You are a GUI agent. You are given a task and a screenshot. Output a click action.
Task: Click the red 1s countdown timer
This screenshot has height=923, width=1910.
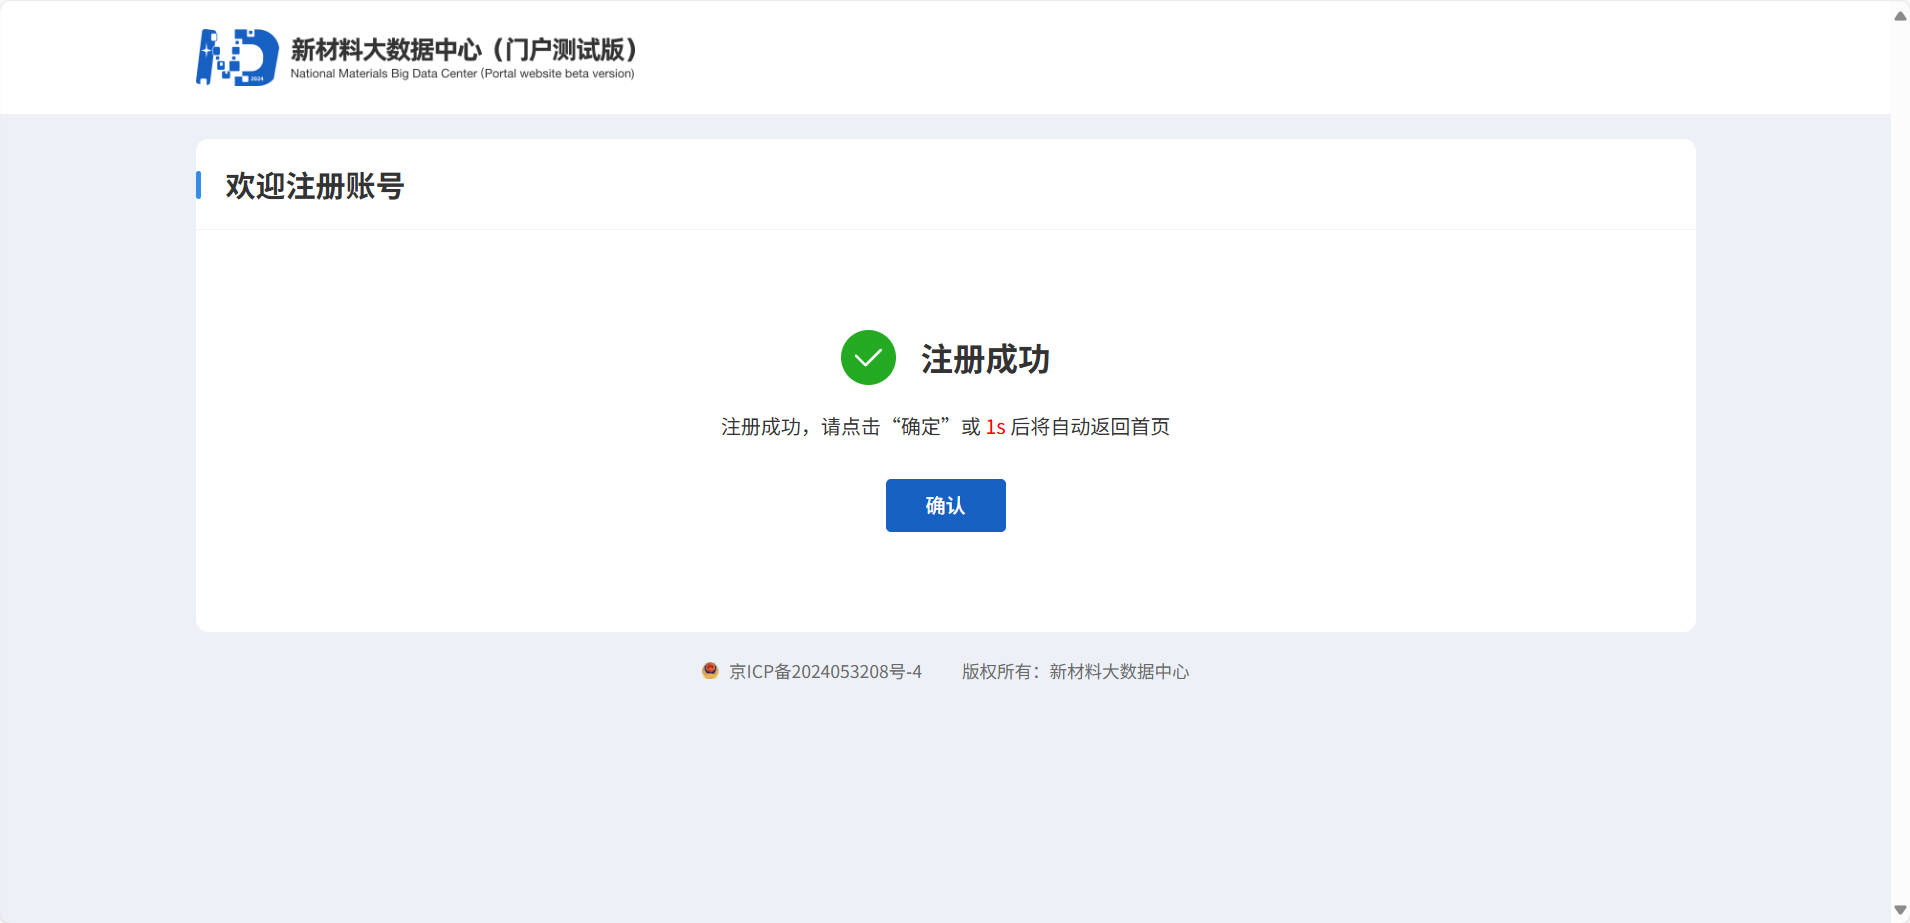[x=995, y=427]
